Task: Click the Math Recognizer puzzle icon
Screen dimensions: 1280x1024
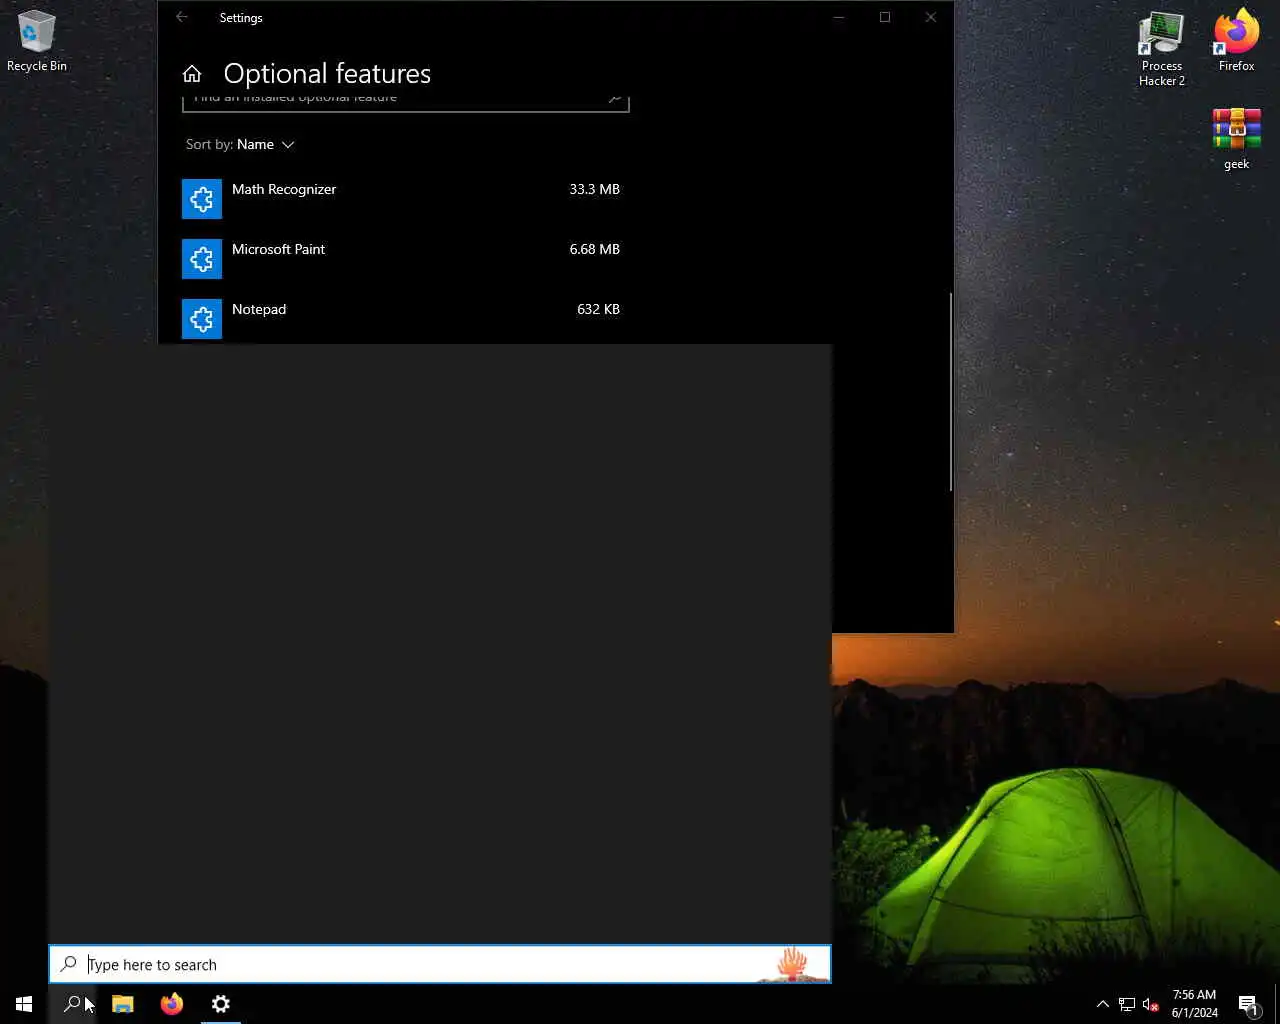Action: tap(202, 199)
